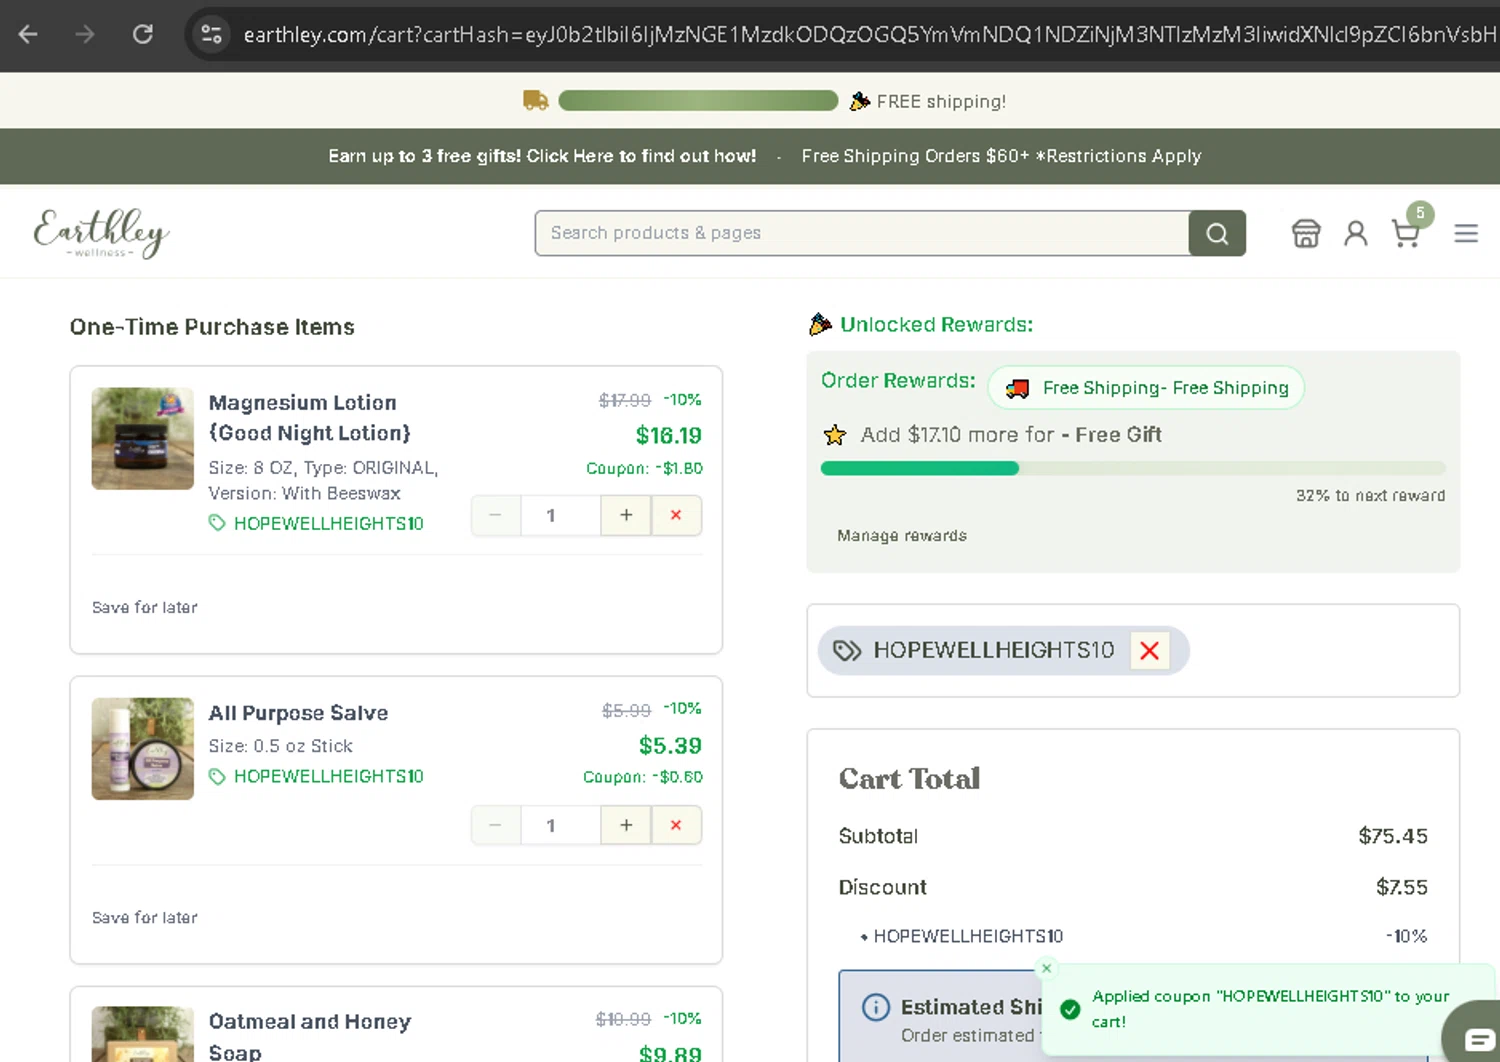Image resolution: width=1500 pixels, height=1062 pixels.
Task: Reload the page
Action: [143, 34]
